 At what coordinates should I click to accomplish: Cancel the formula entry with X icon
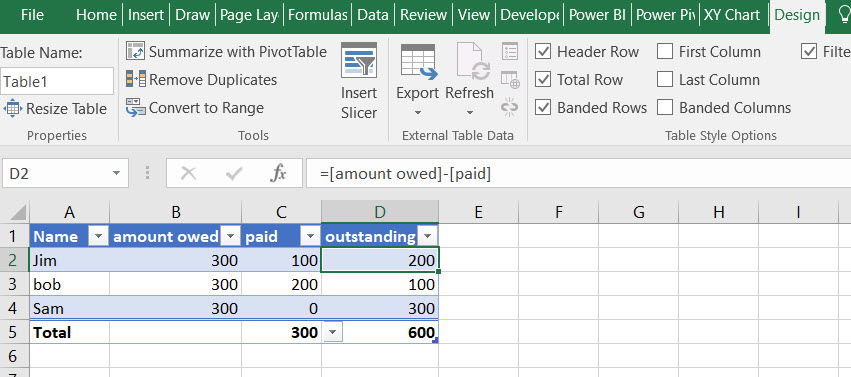(x=188, y=174)
